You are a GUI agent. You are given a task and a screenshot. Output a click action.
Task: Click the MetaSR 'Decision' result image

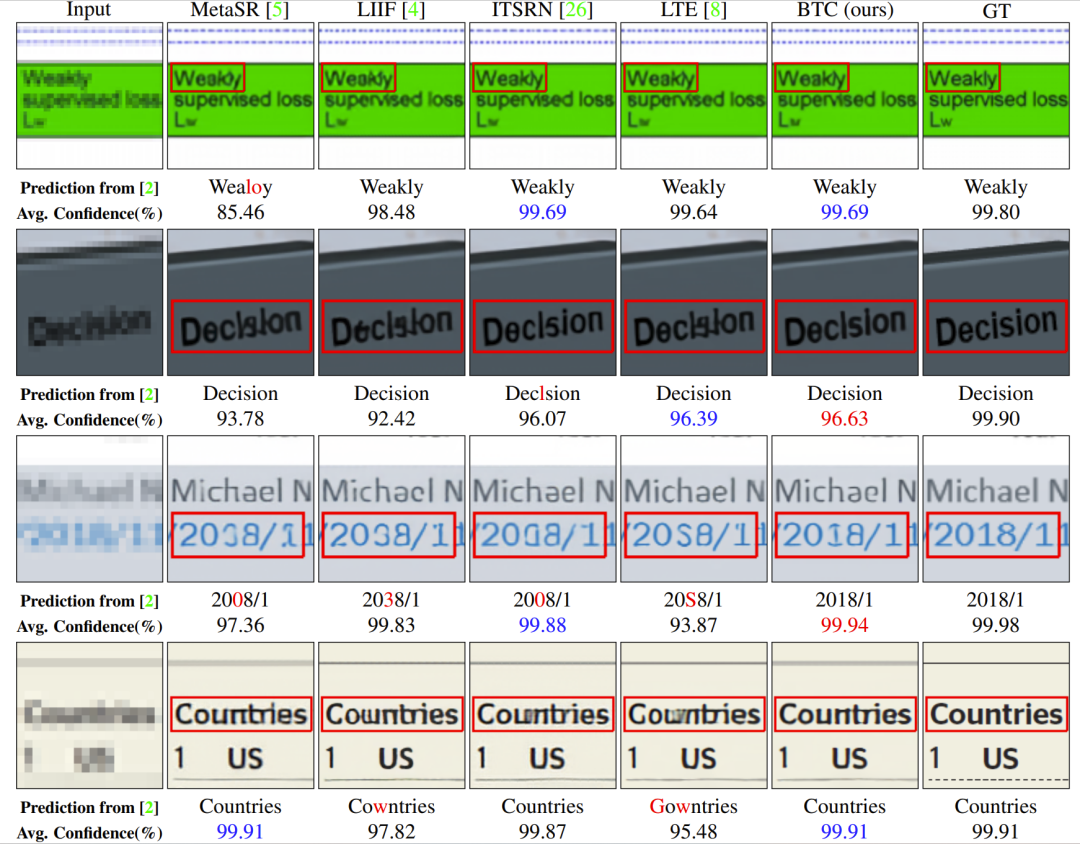[241, 302]
